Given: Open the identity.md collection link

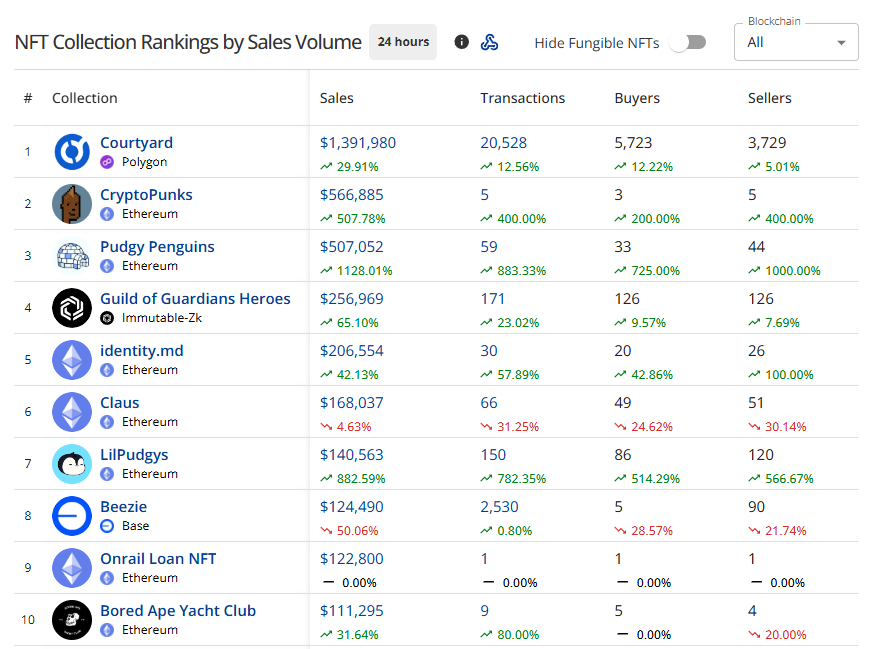Looking at the screenshot, I should pyautogui.click(x=142, y=350).
